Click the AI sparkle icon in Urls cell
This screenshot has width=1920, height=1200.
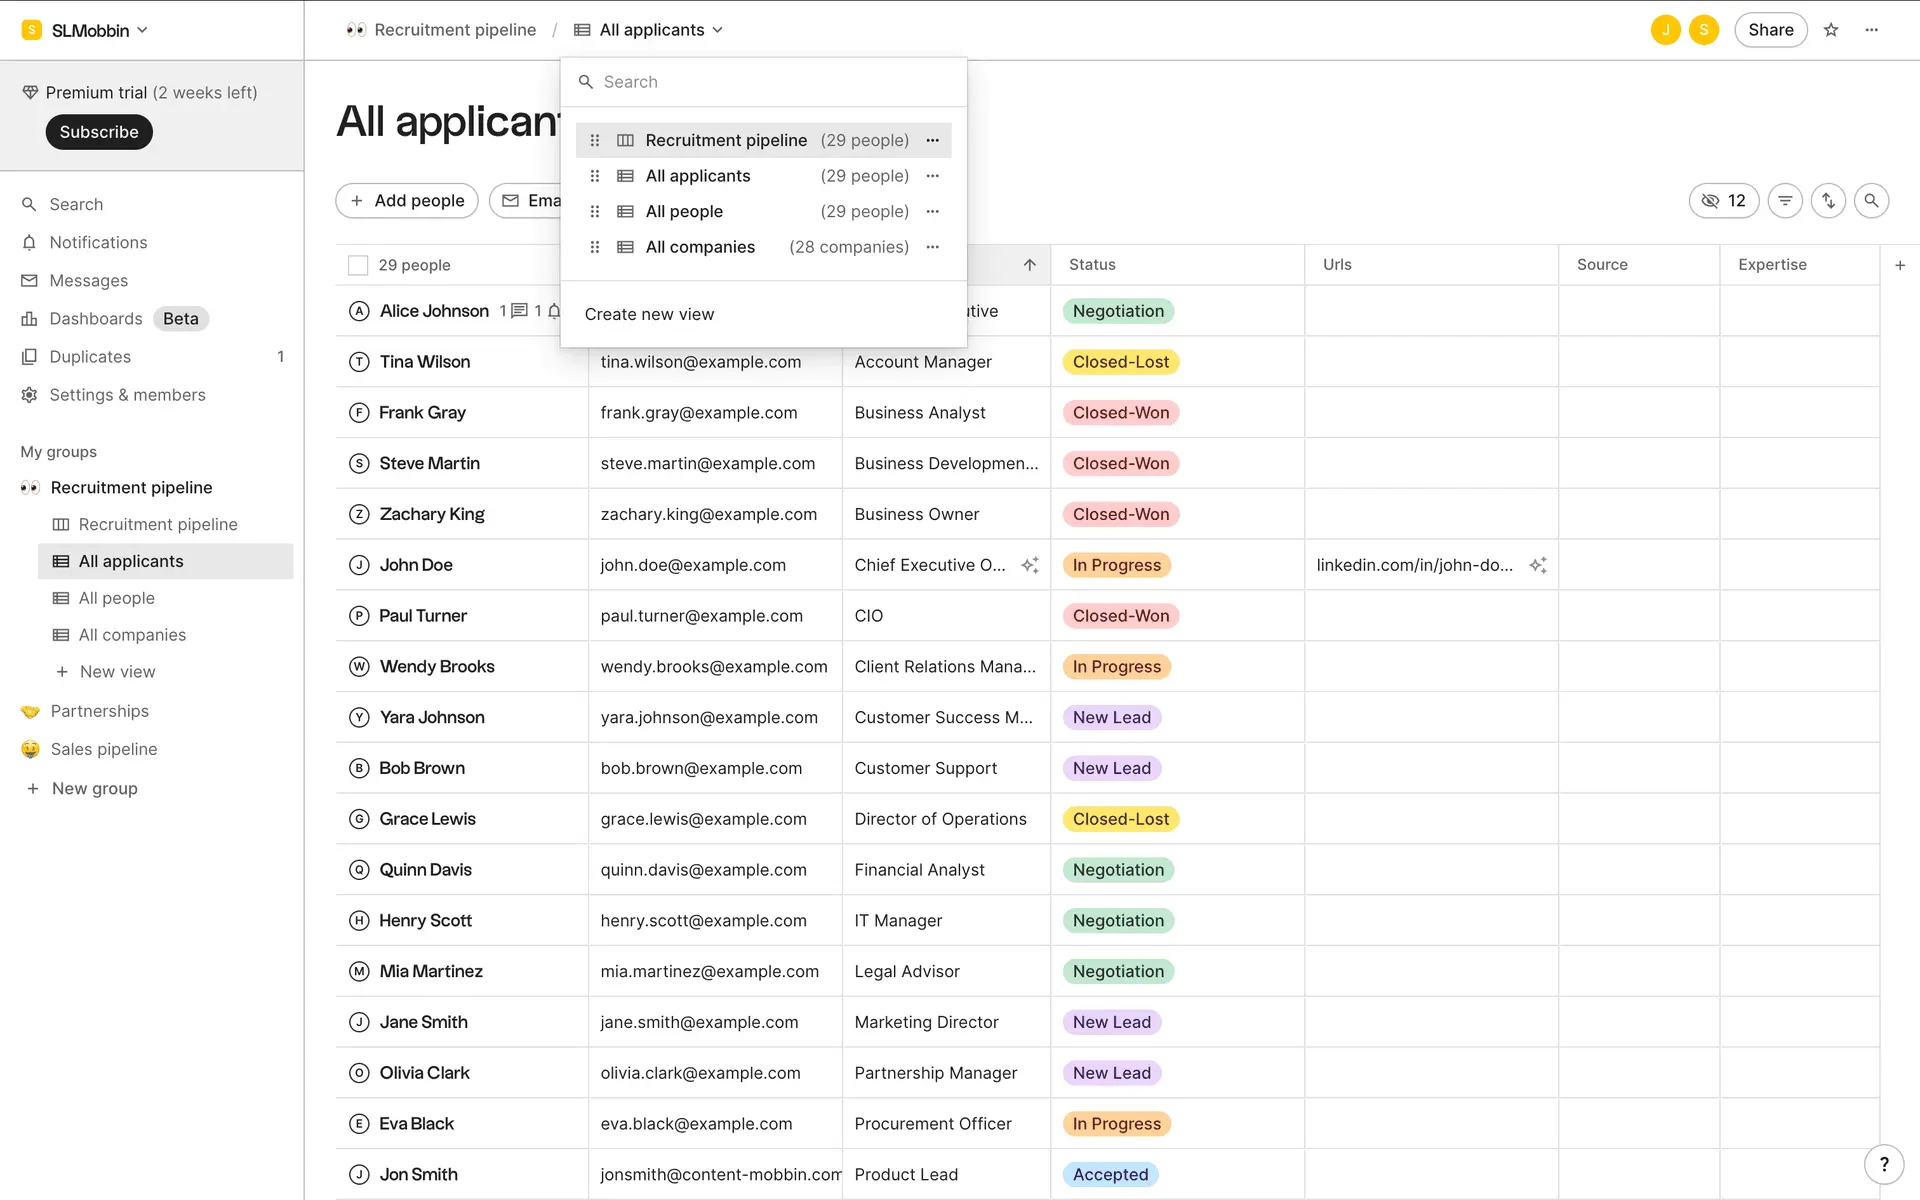point(1538,565)
